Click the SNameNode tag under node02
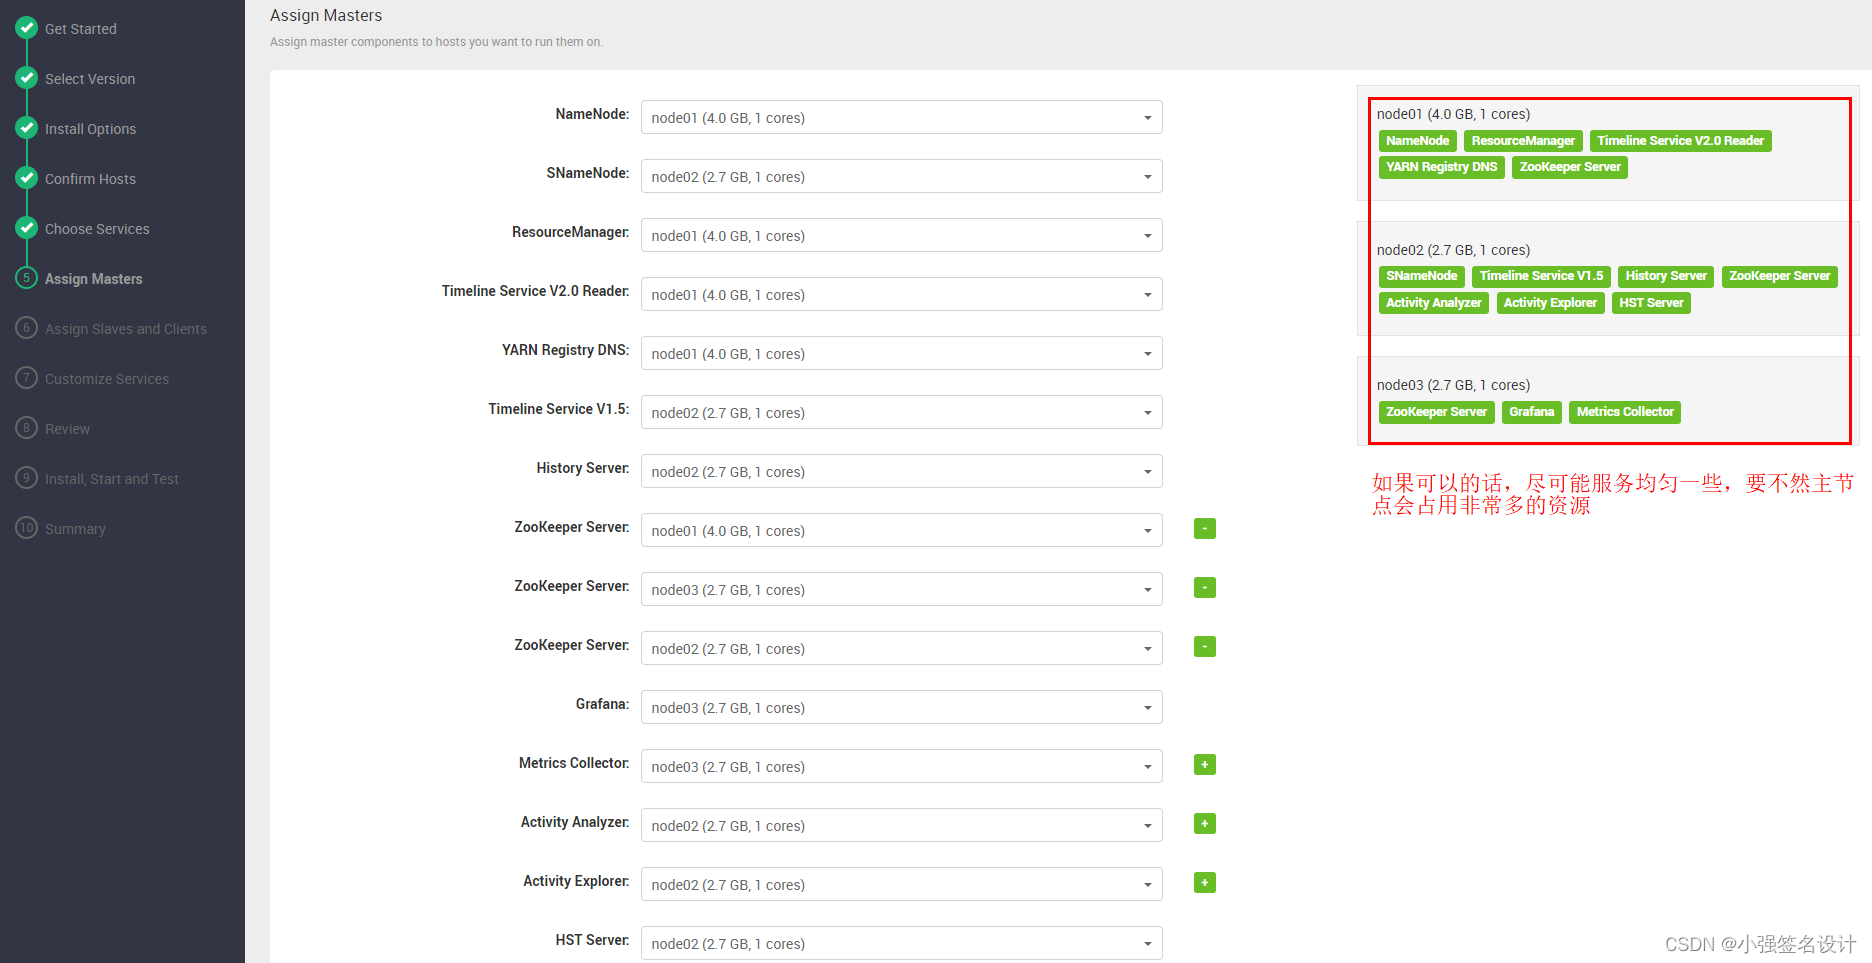The image size is (1872, 963). point(1422,276)
